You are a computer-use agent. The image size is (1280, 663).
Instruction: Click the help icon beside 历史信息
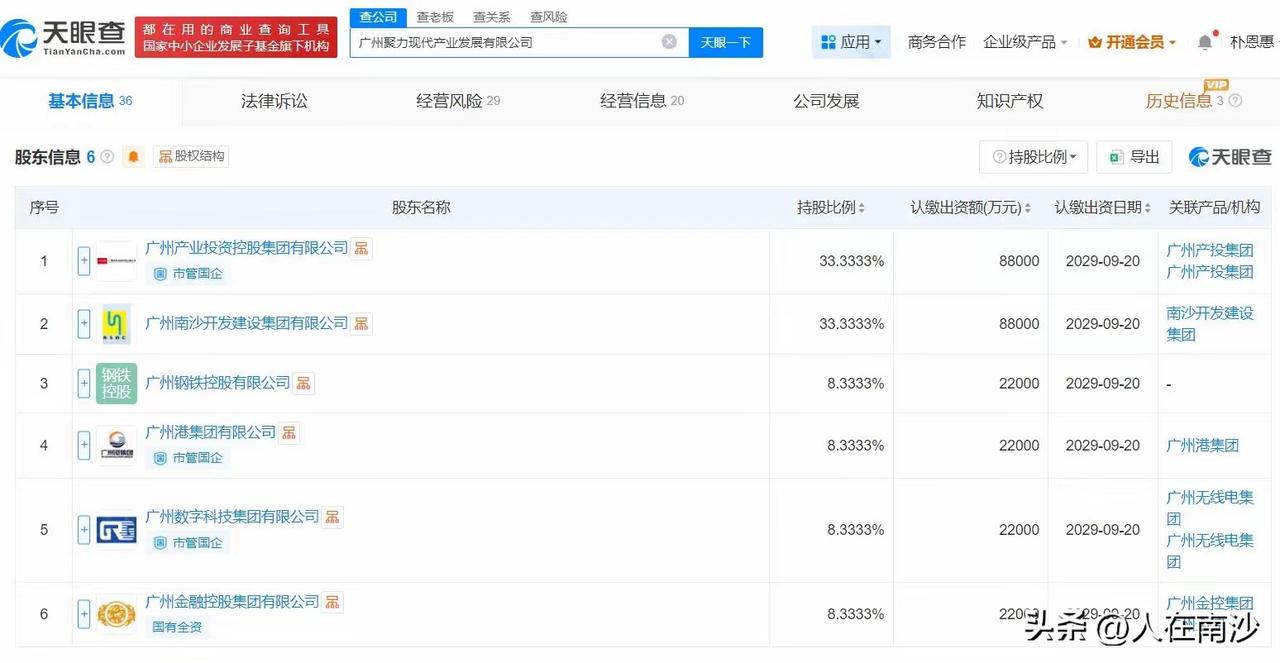click(x=1236, y=101)
